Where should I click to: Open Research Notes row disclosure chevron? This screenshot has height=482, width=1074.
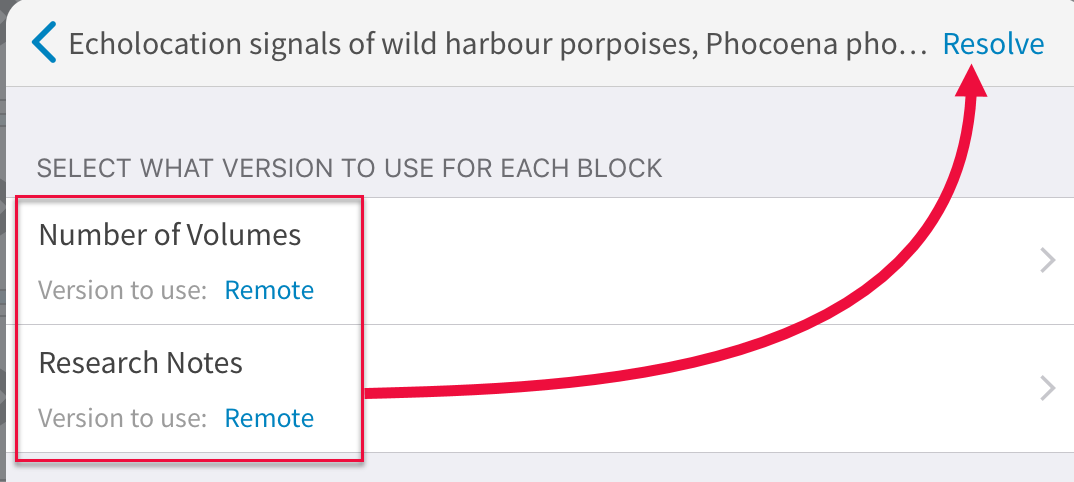click(1047, 388)
